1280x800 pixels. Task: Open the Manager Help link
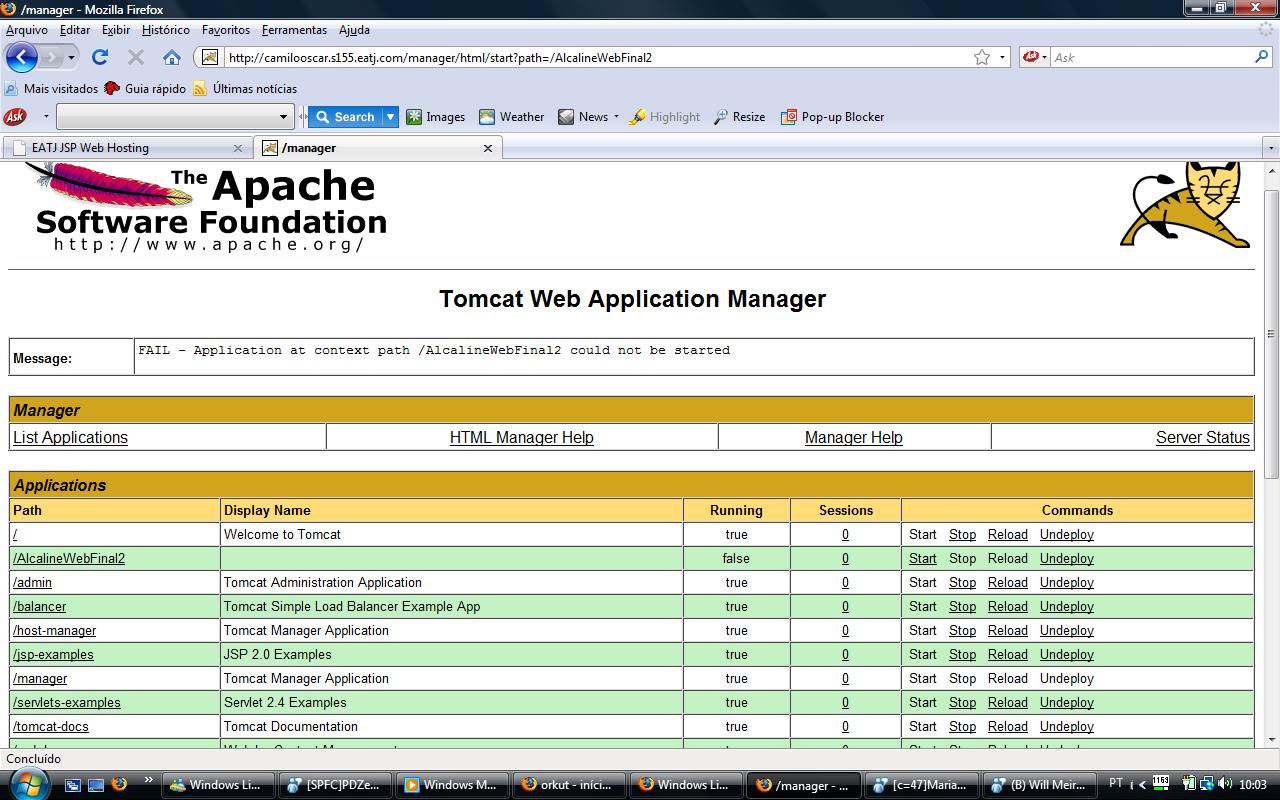click(854, 437)
